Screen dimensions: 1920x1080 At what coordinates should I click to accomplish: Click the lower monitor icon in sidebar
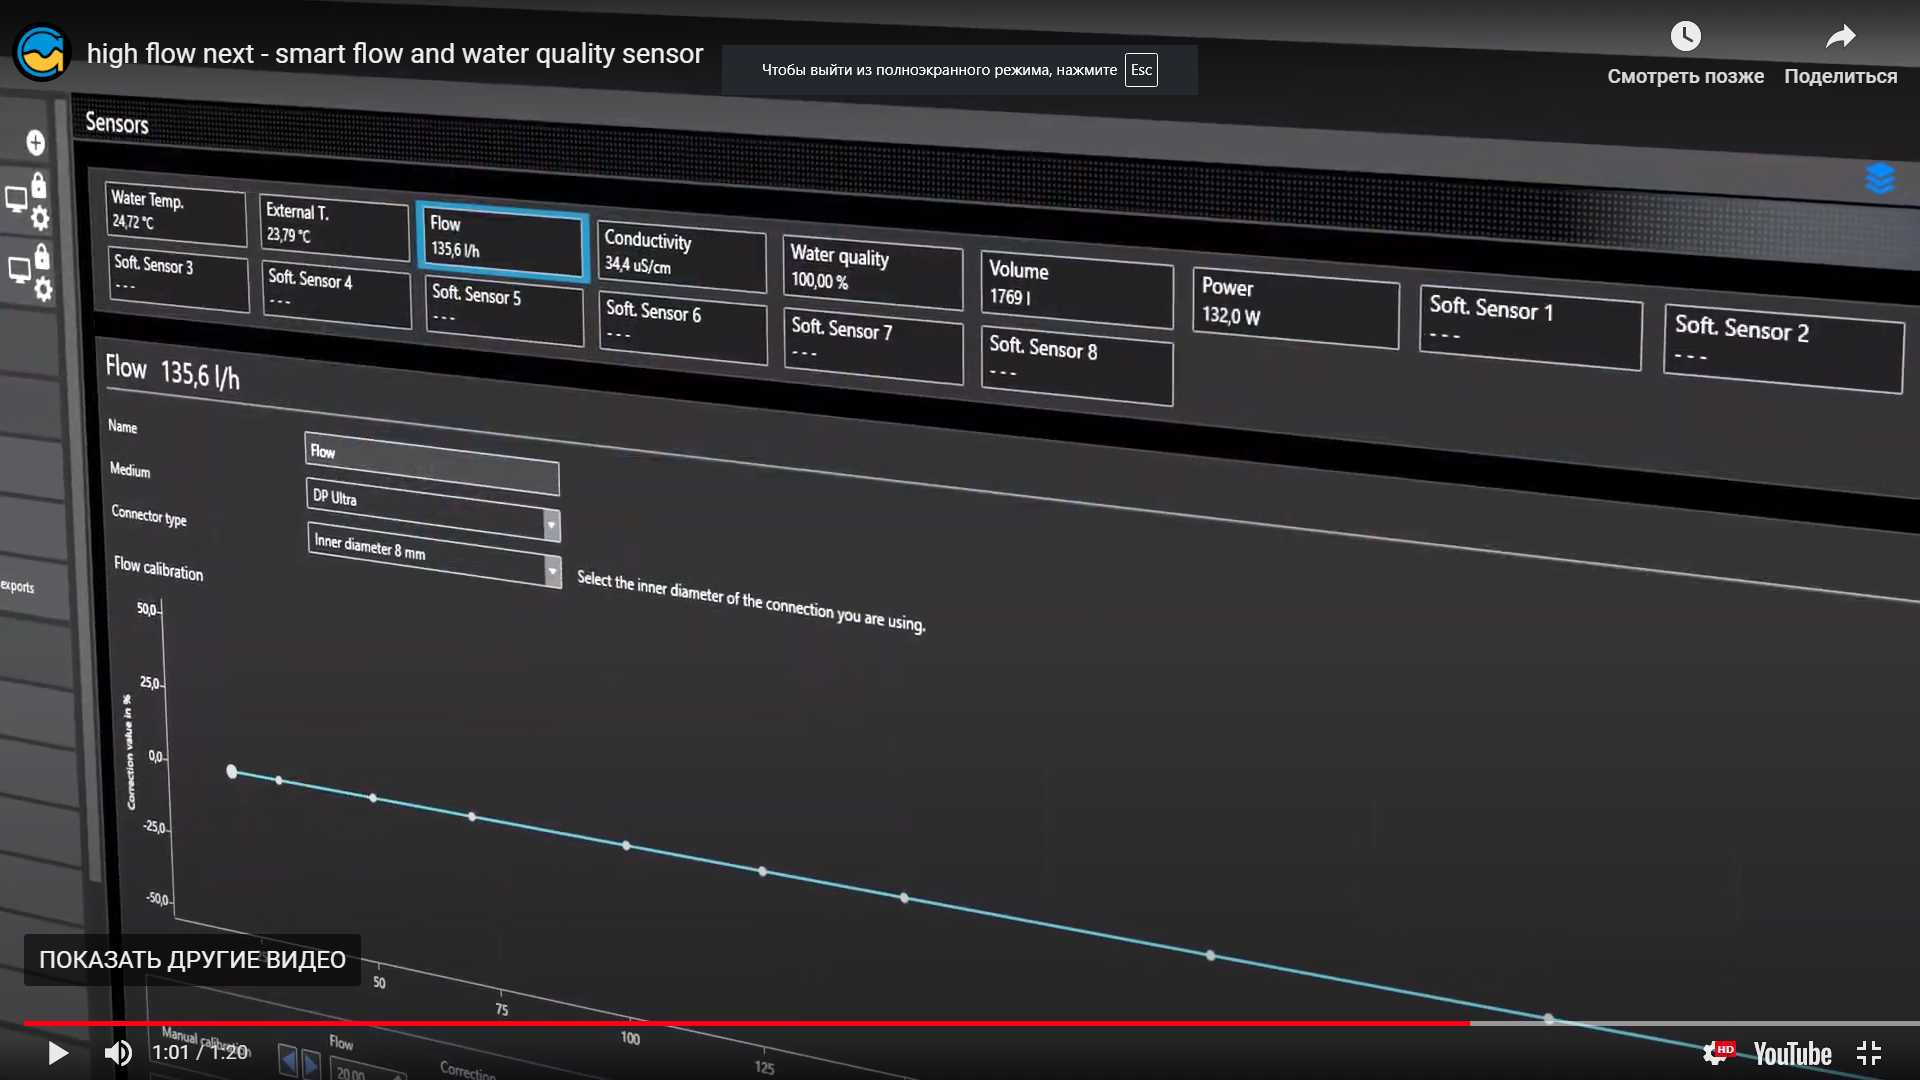tap(19, 270)
